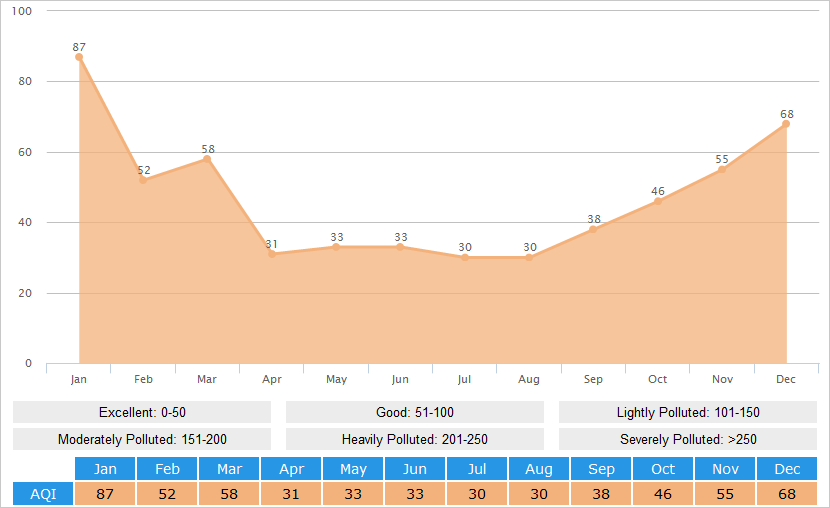
Task: Click the April data point labeled 31
Action: 272,254
